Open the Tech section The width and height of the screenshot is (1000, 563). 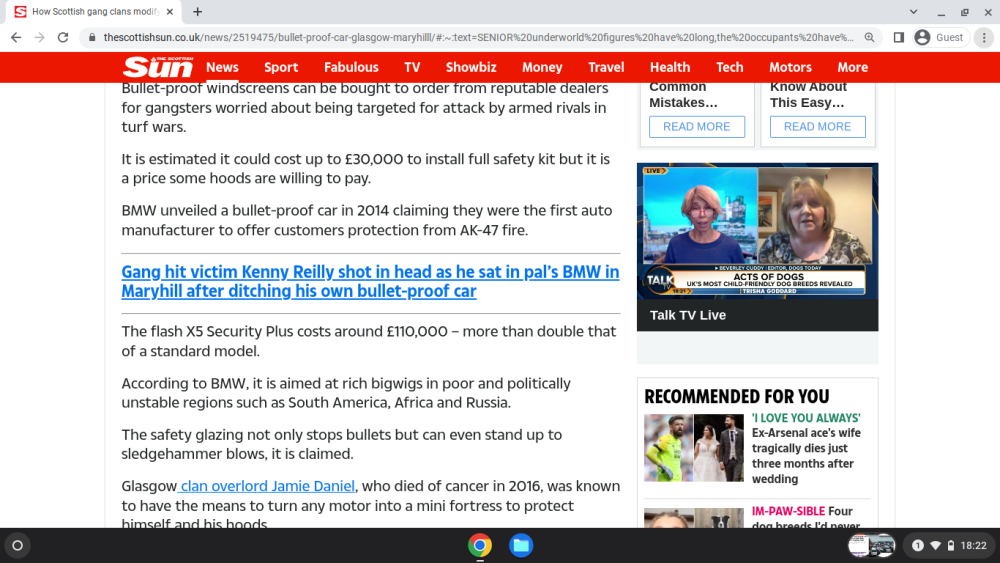730,67
